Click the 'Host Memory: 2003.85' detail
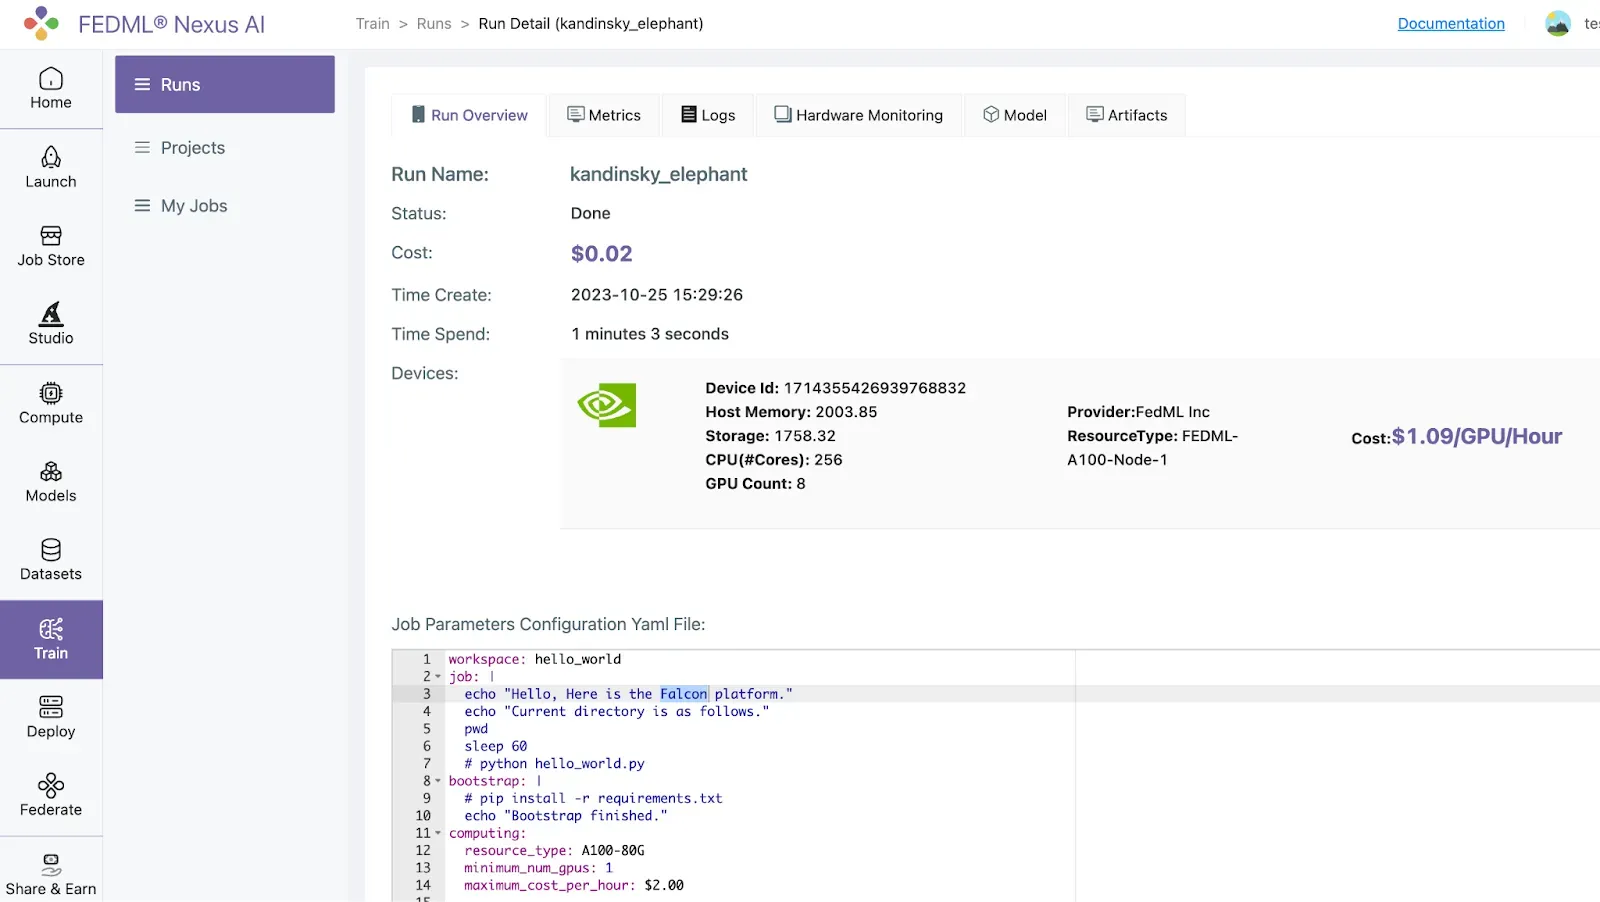This screenshot has width=1600, height=902. point(791,412)
